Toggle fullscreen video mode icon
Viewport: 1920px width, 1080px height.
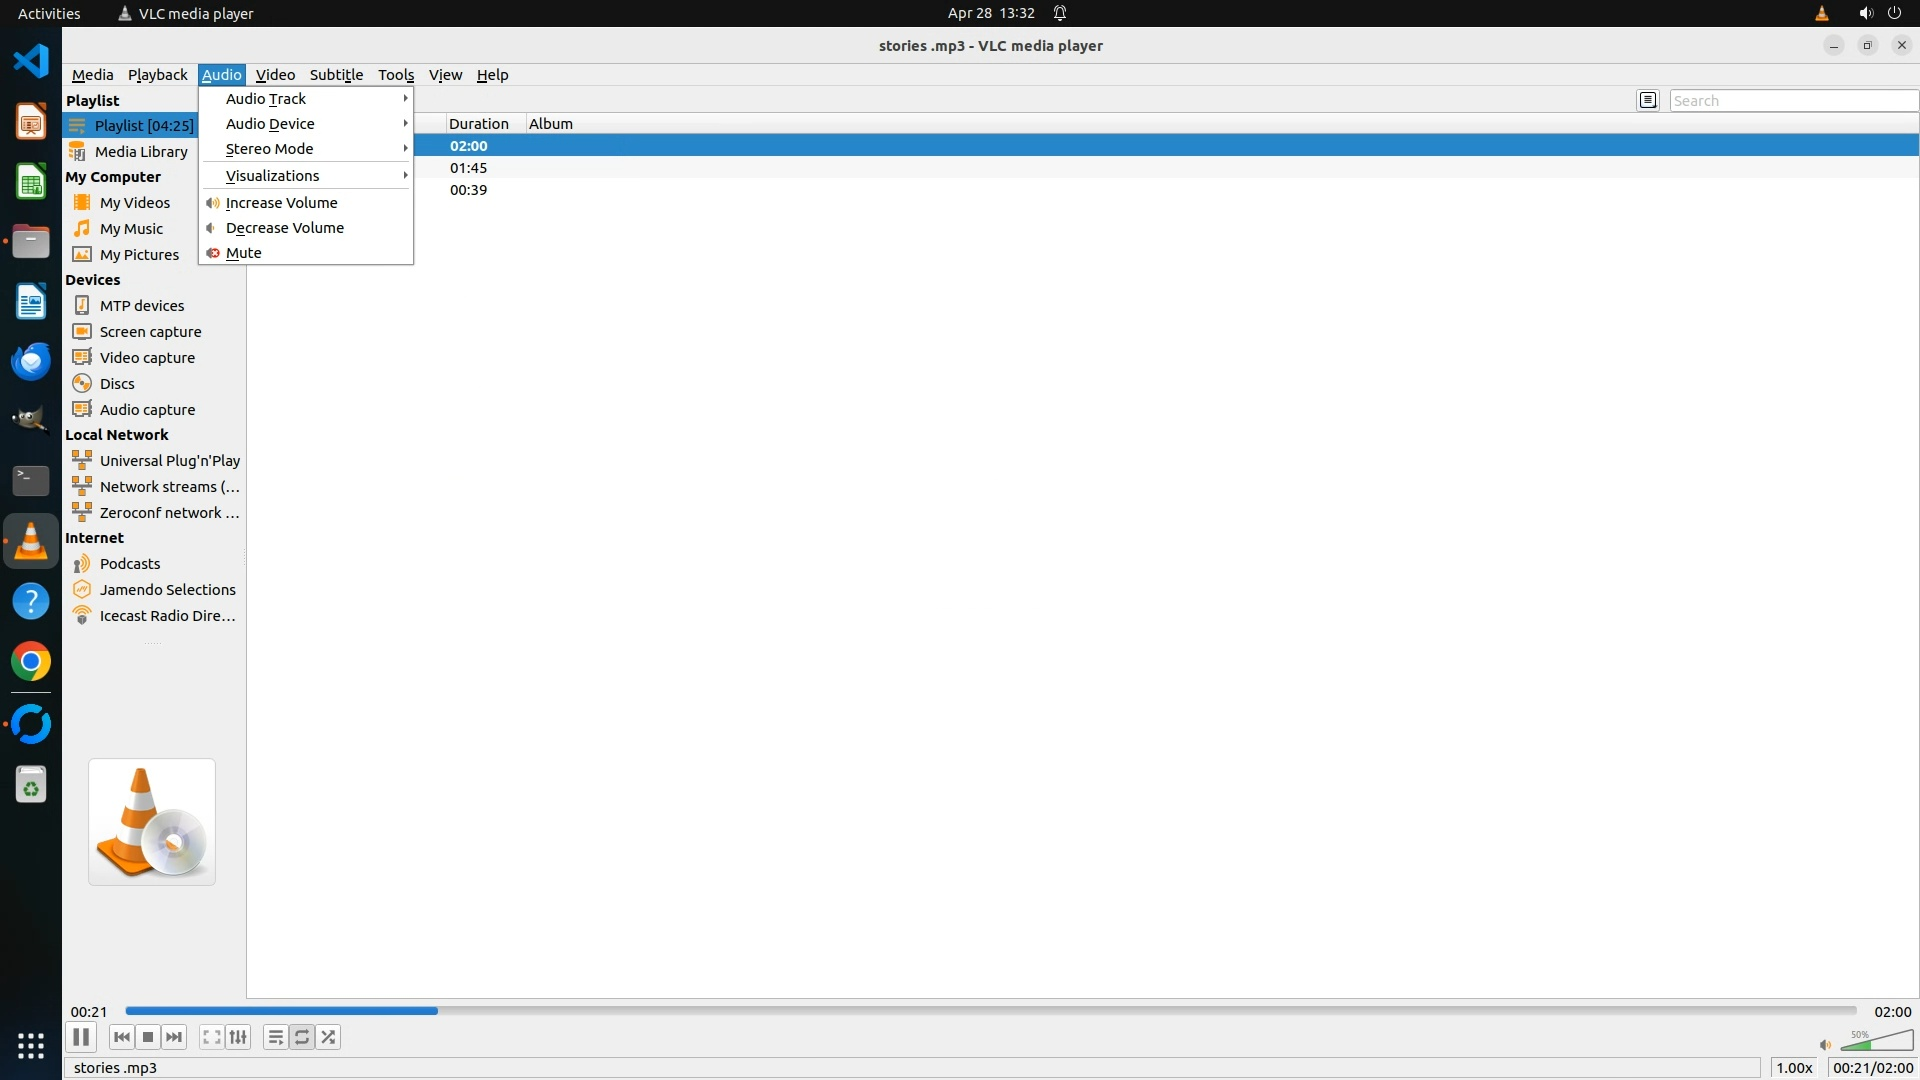(x=211, y=1037)
